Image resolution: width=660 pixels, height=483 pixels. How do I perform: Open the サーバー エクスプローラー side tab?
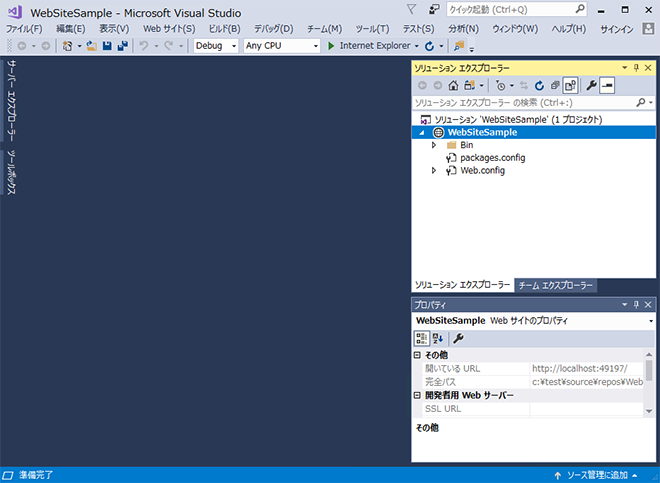click(x=11, y=101)
